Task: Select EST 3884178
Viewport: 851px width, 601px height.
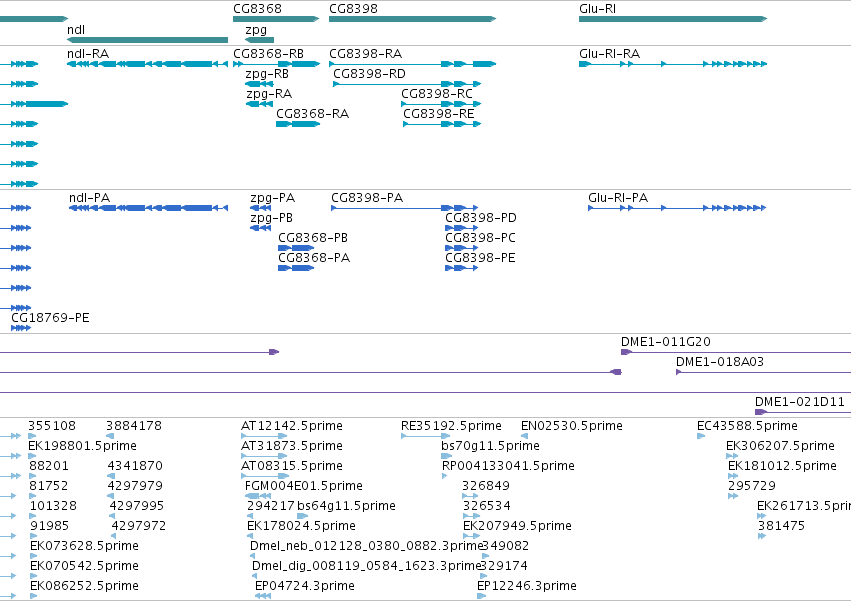Action: point(111,436)
